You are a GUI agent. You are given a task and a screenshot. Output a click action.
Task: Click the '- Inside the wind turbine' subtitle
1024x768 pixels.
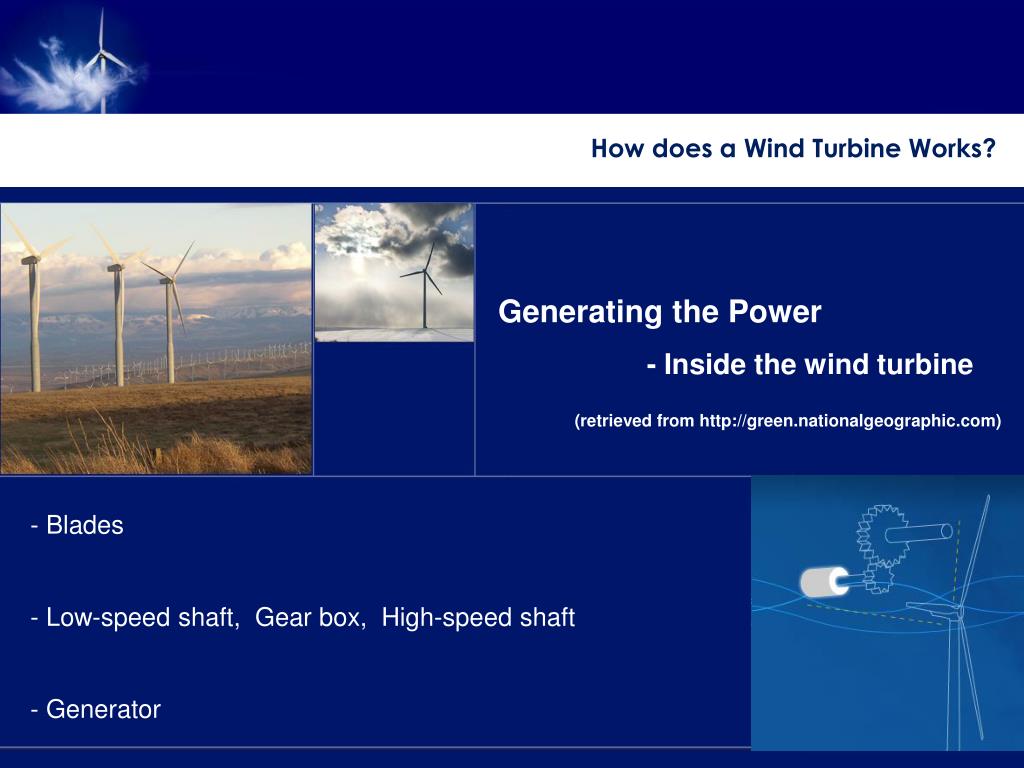pyautogui.click(x=810, y=364)
